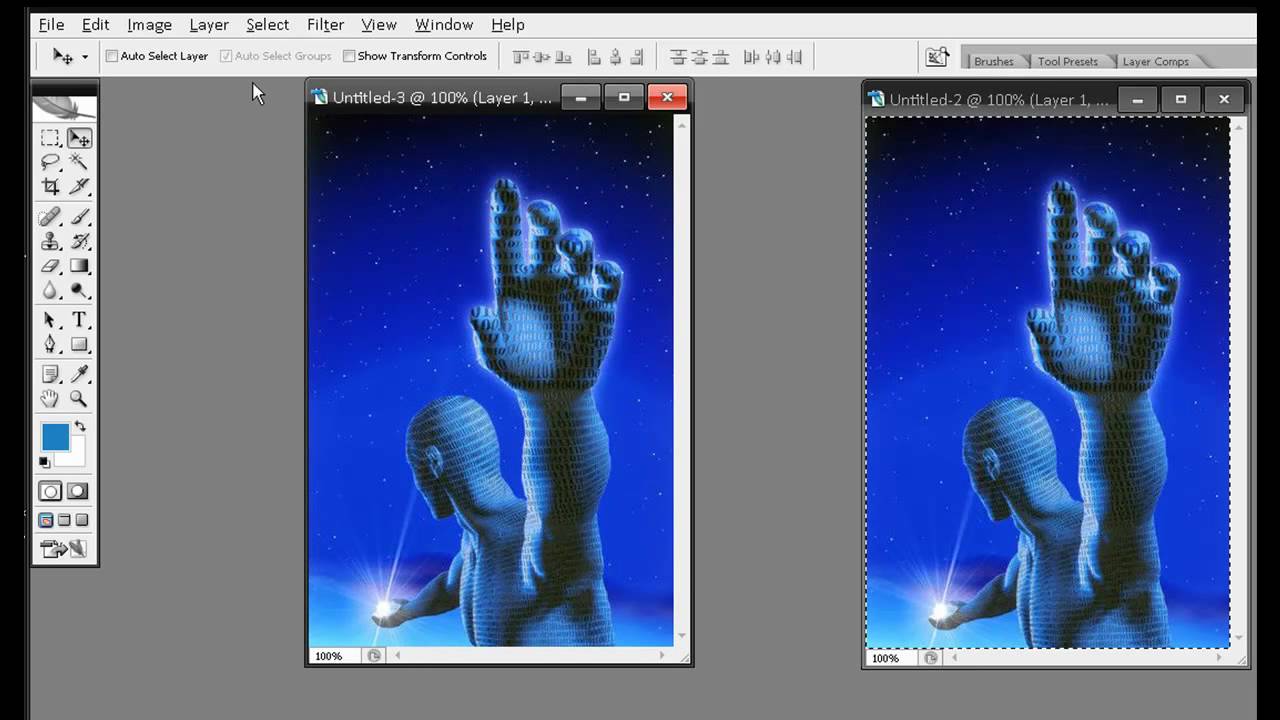The image size is (1280, 720).
Task: Select the Move tool in toolbox
Action: (79, 138)
